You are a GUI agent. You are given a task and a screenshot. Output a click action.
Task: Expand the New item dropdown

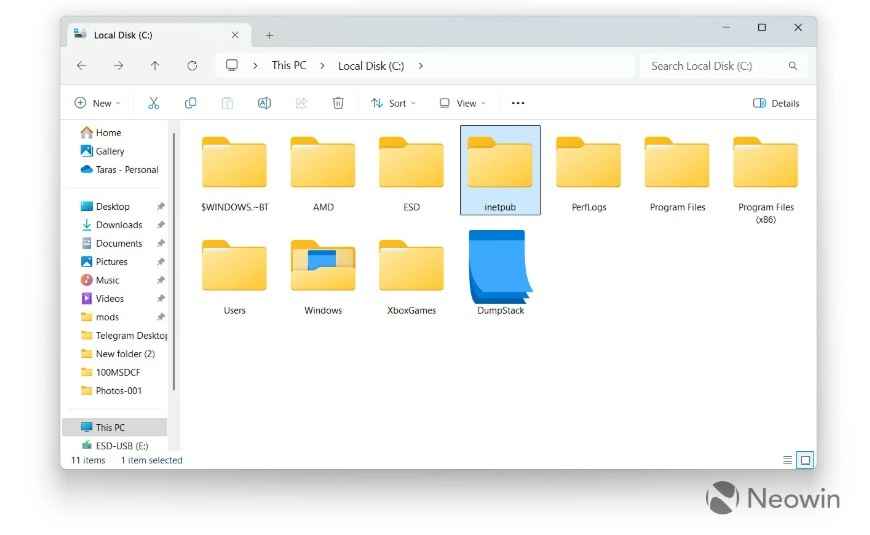[97, 103]
